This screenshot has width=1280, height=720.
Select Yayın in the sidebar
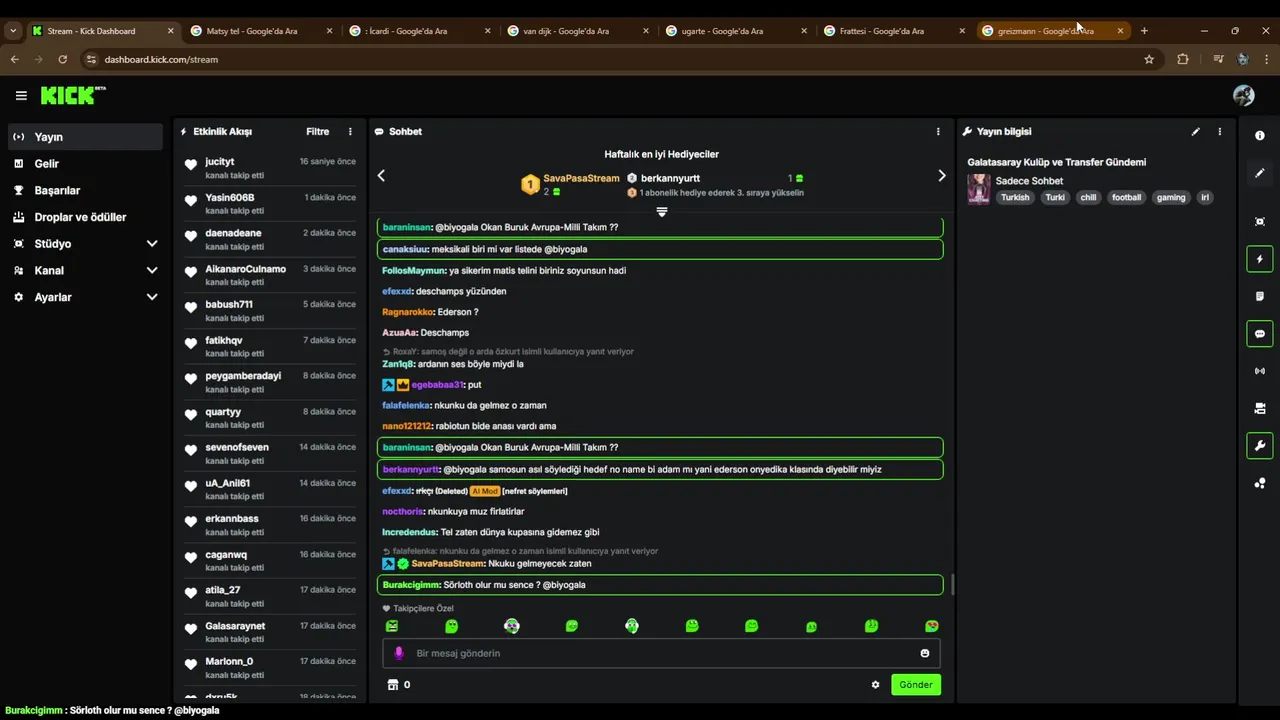(x=85, y=137)
